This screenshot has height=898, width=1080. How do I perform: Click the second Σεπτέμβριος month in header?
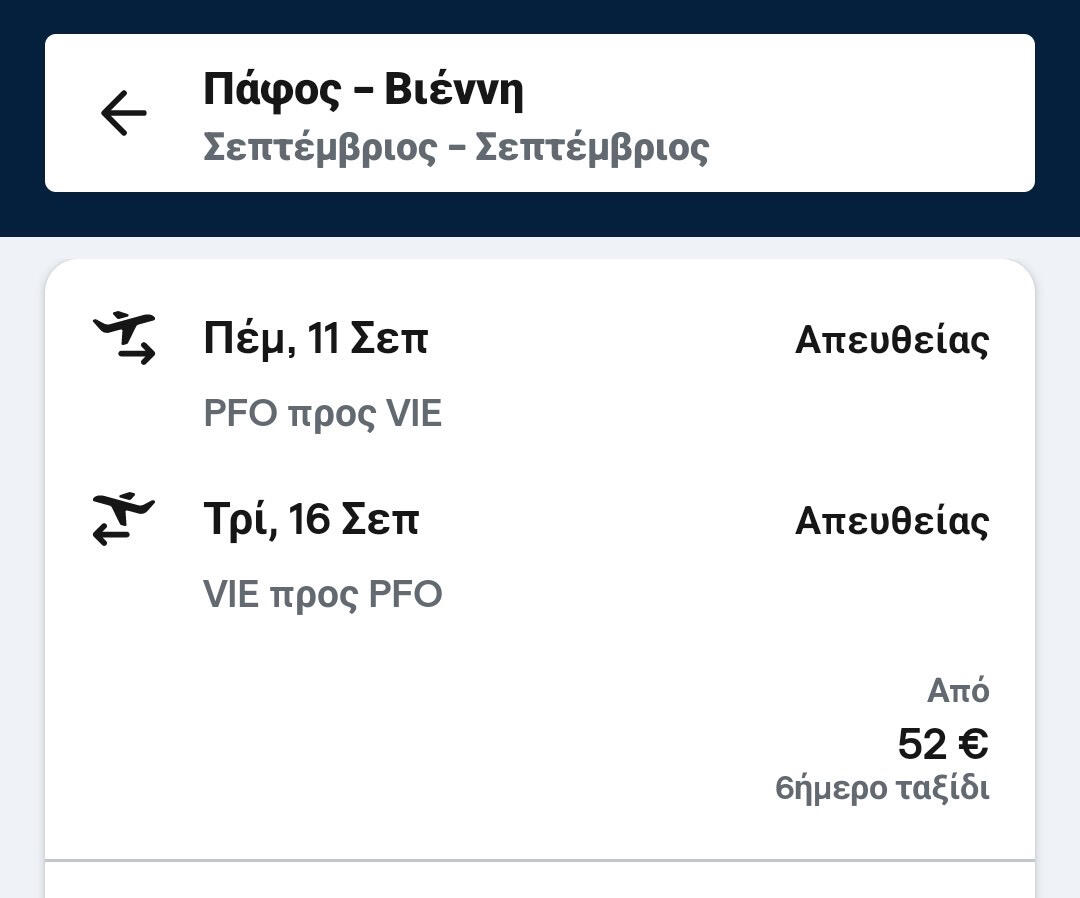pos(592,147)
